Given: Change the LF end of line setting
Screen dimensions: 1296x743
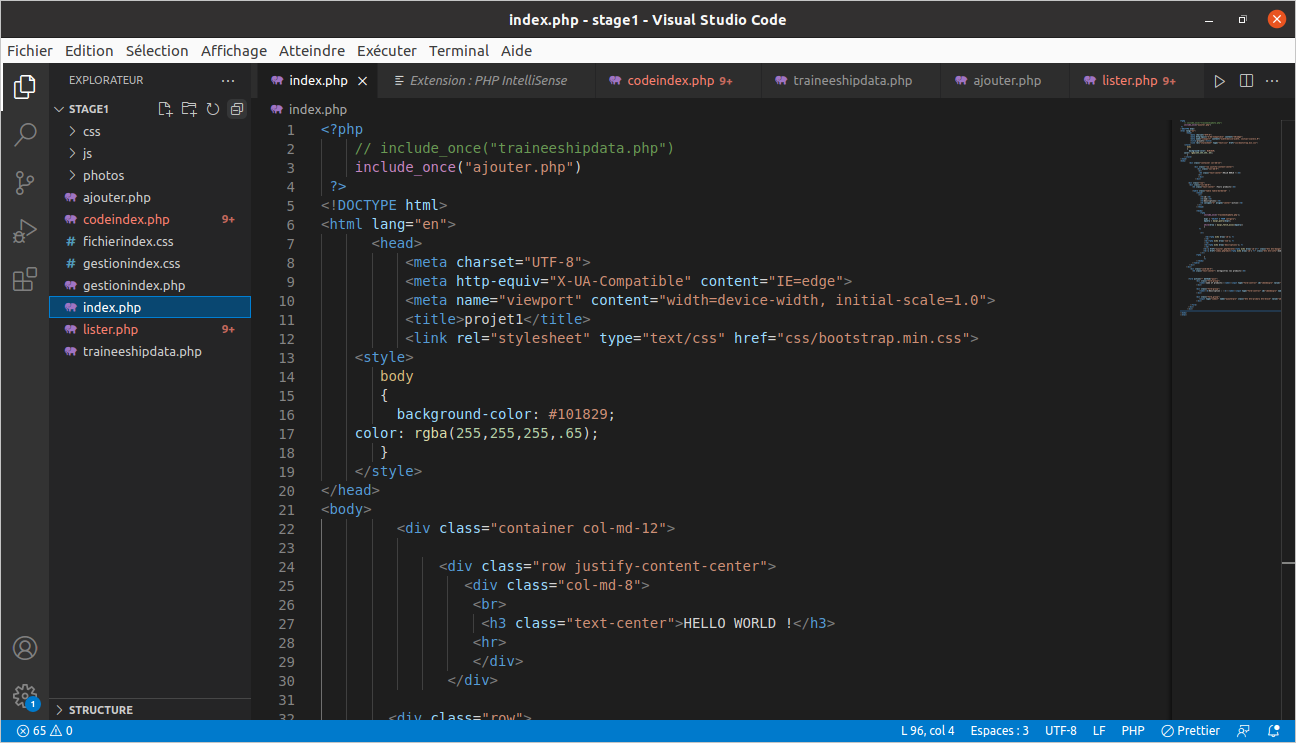Looking at the screenshot, I should [1099, 731].
